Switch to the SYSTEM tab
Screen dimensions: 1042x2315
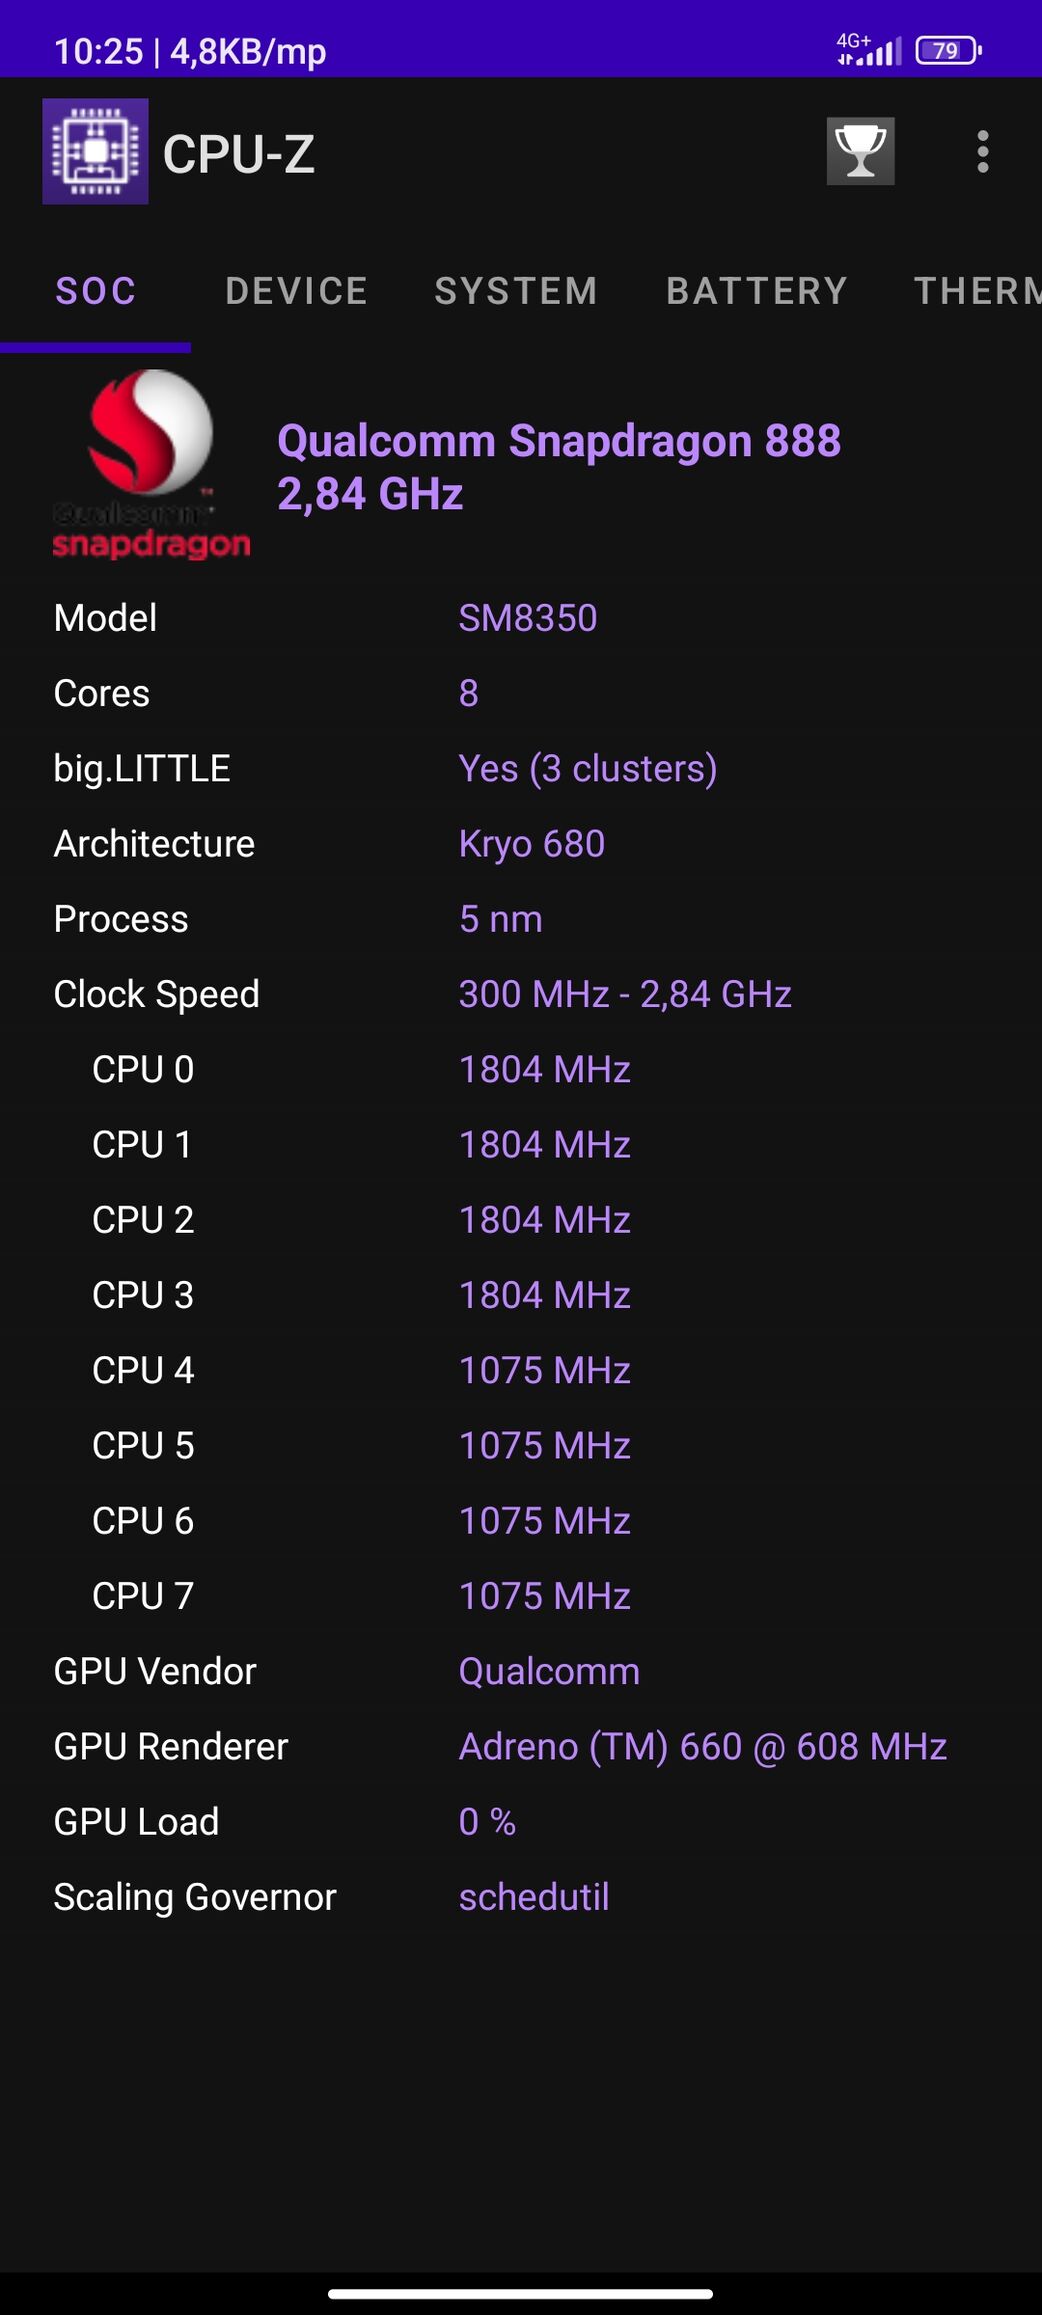[516, 291]
